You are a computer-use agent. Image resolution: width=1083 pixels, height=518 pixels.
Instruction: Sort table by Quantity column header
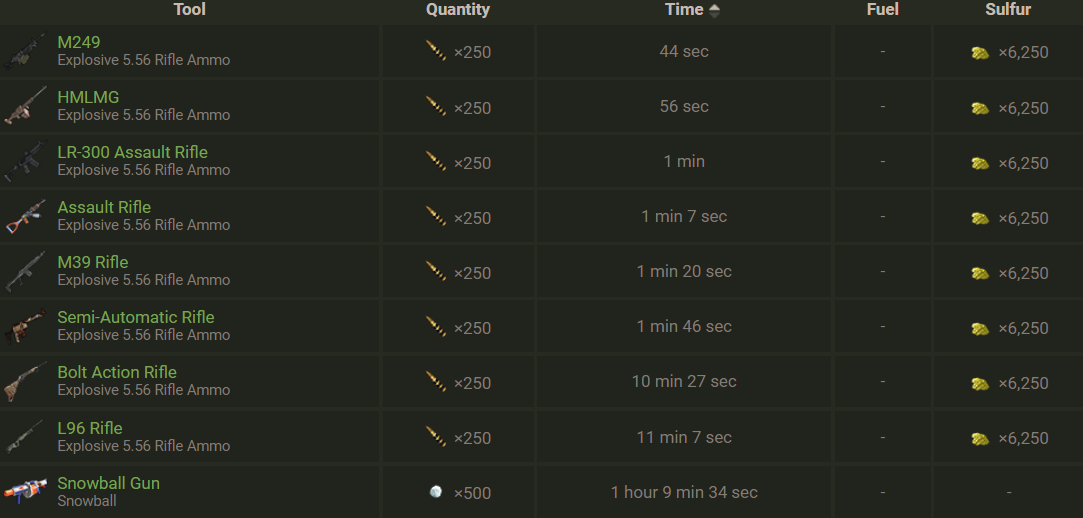pos(458,10)
